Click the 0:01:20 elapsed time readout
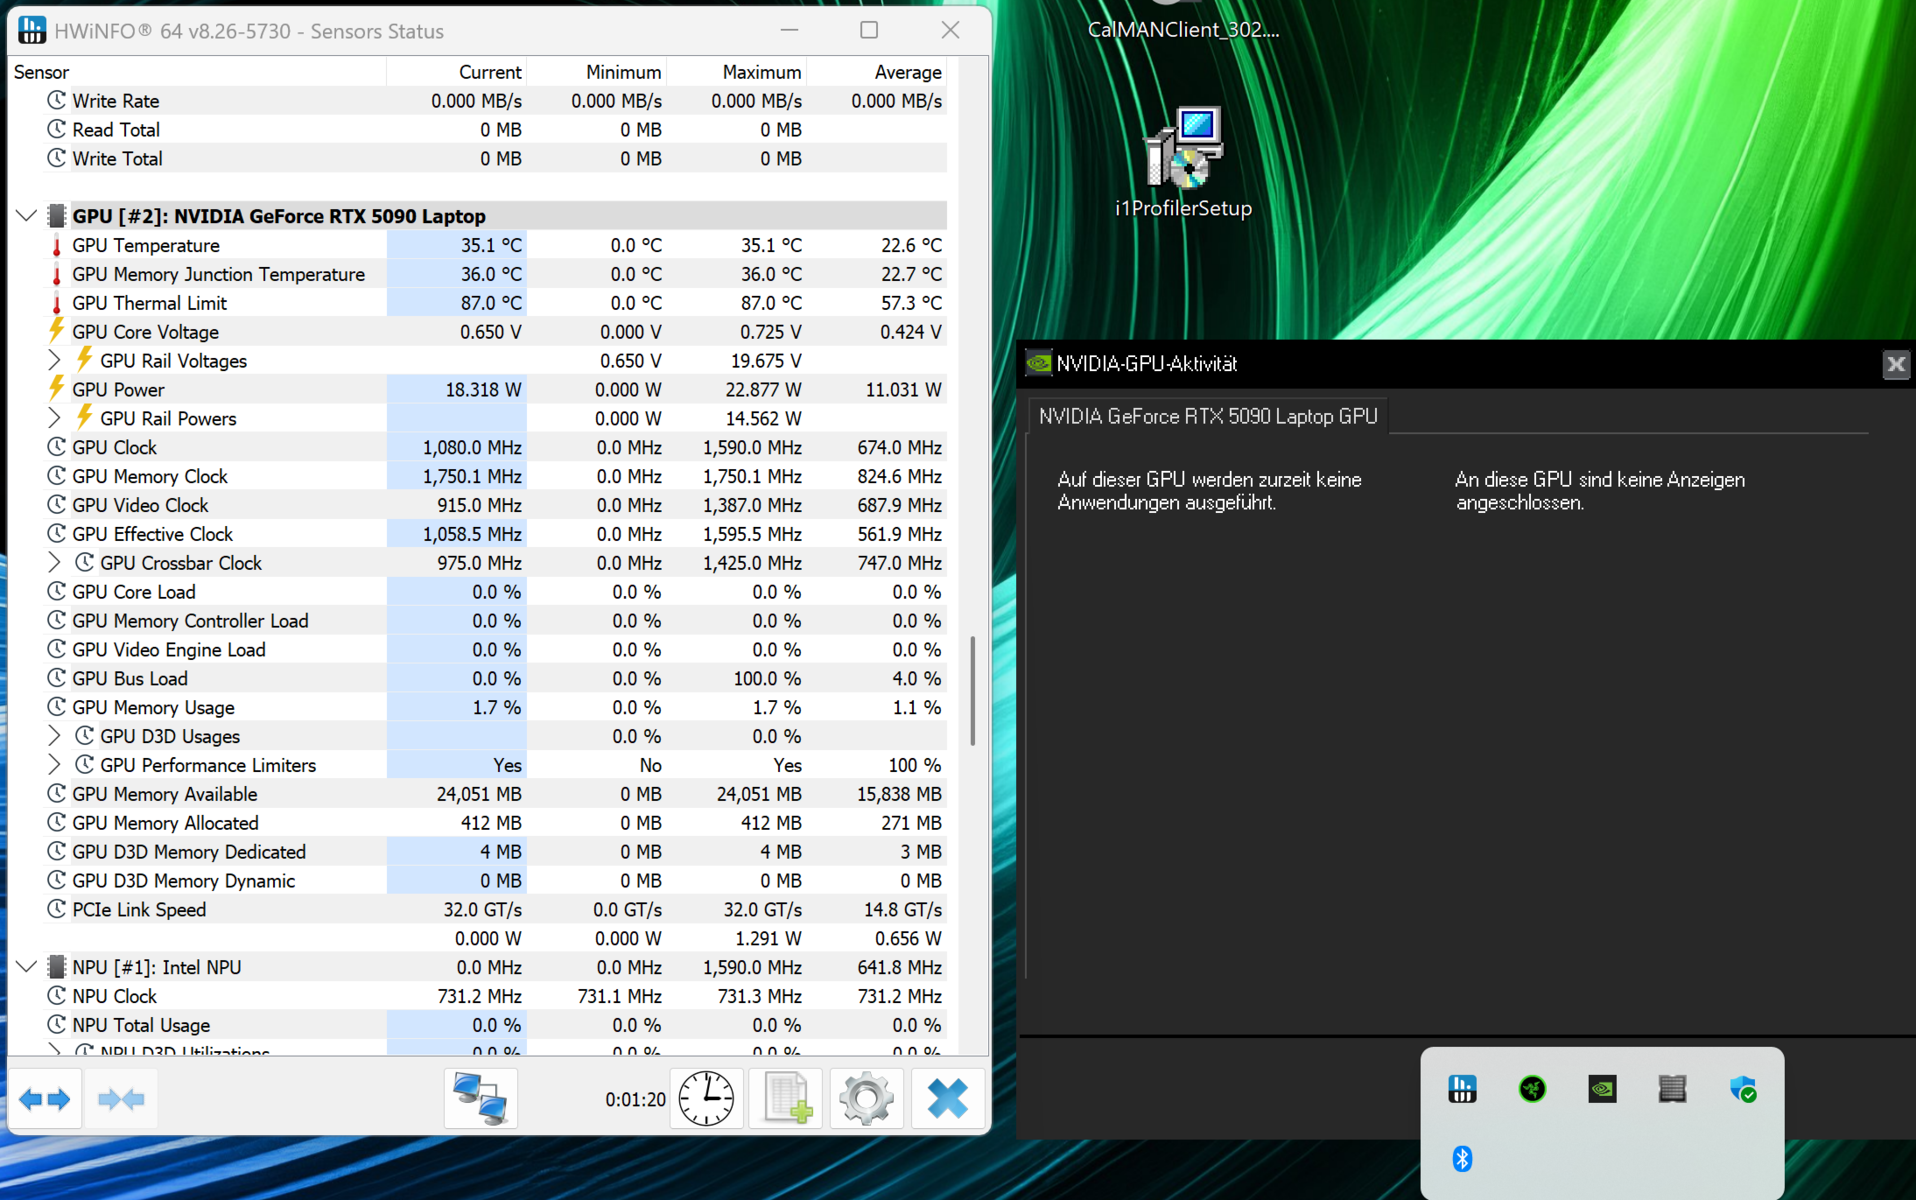The height and width of the screenshot is (1200, 1916). point(635,1100)
